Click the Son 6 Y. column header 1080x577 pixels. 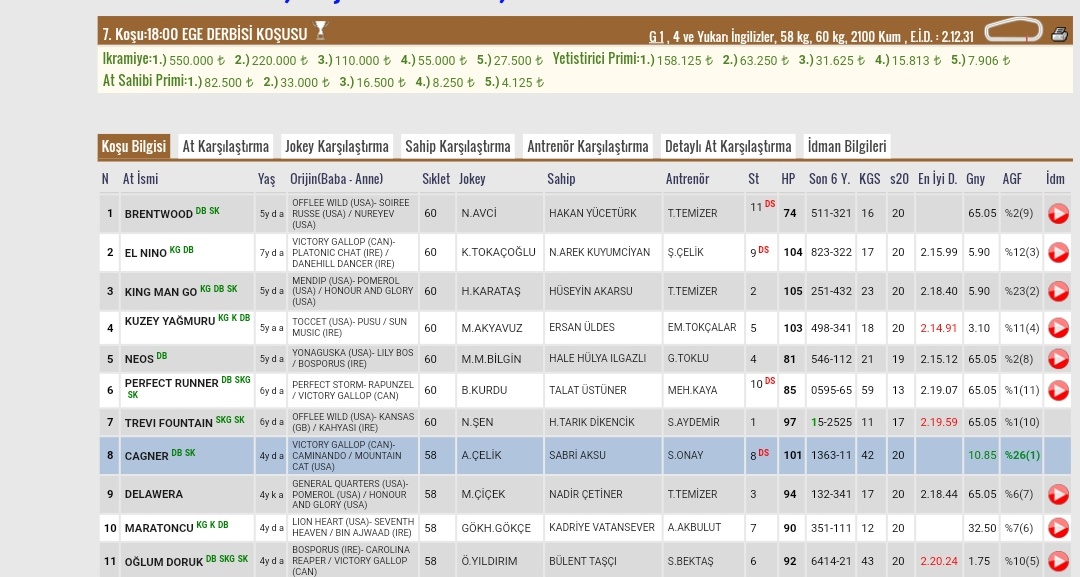[x=829, y=178]
